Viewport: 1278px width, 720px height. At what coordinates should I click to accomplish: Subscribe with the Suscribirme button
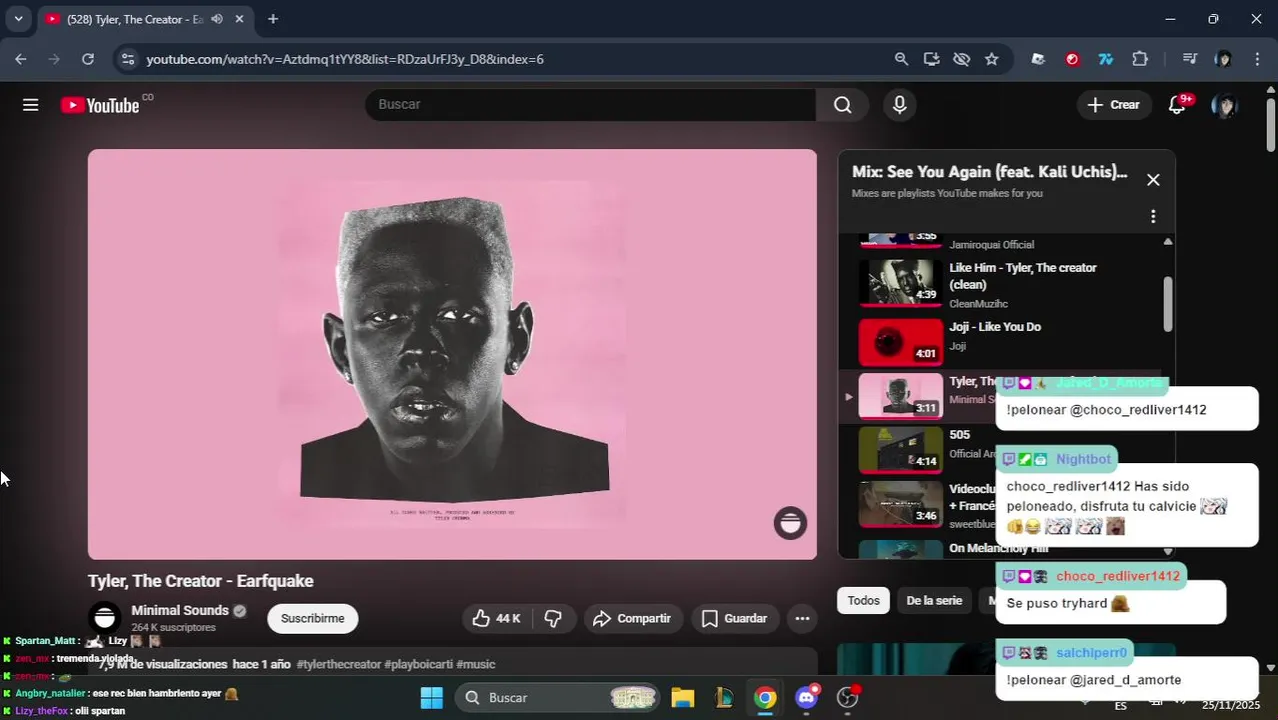(312, 619)
